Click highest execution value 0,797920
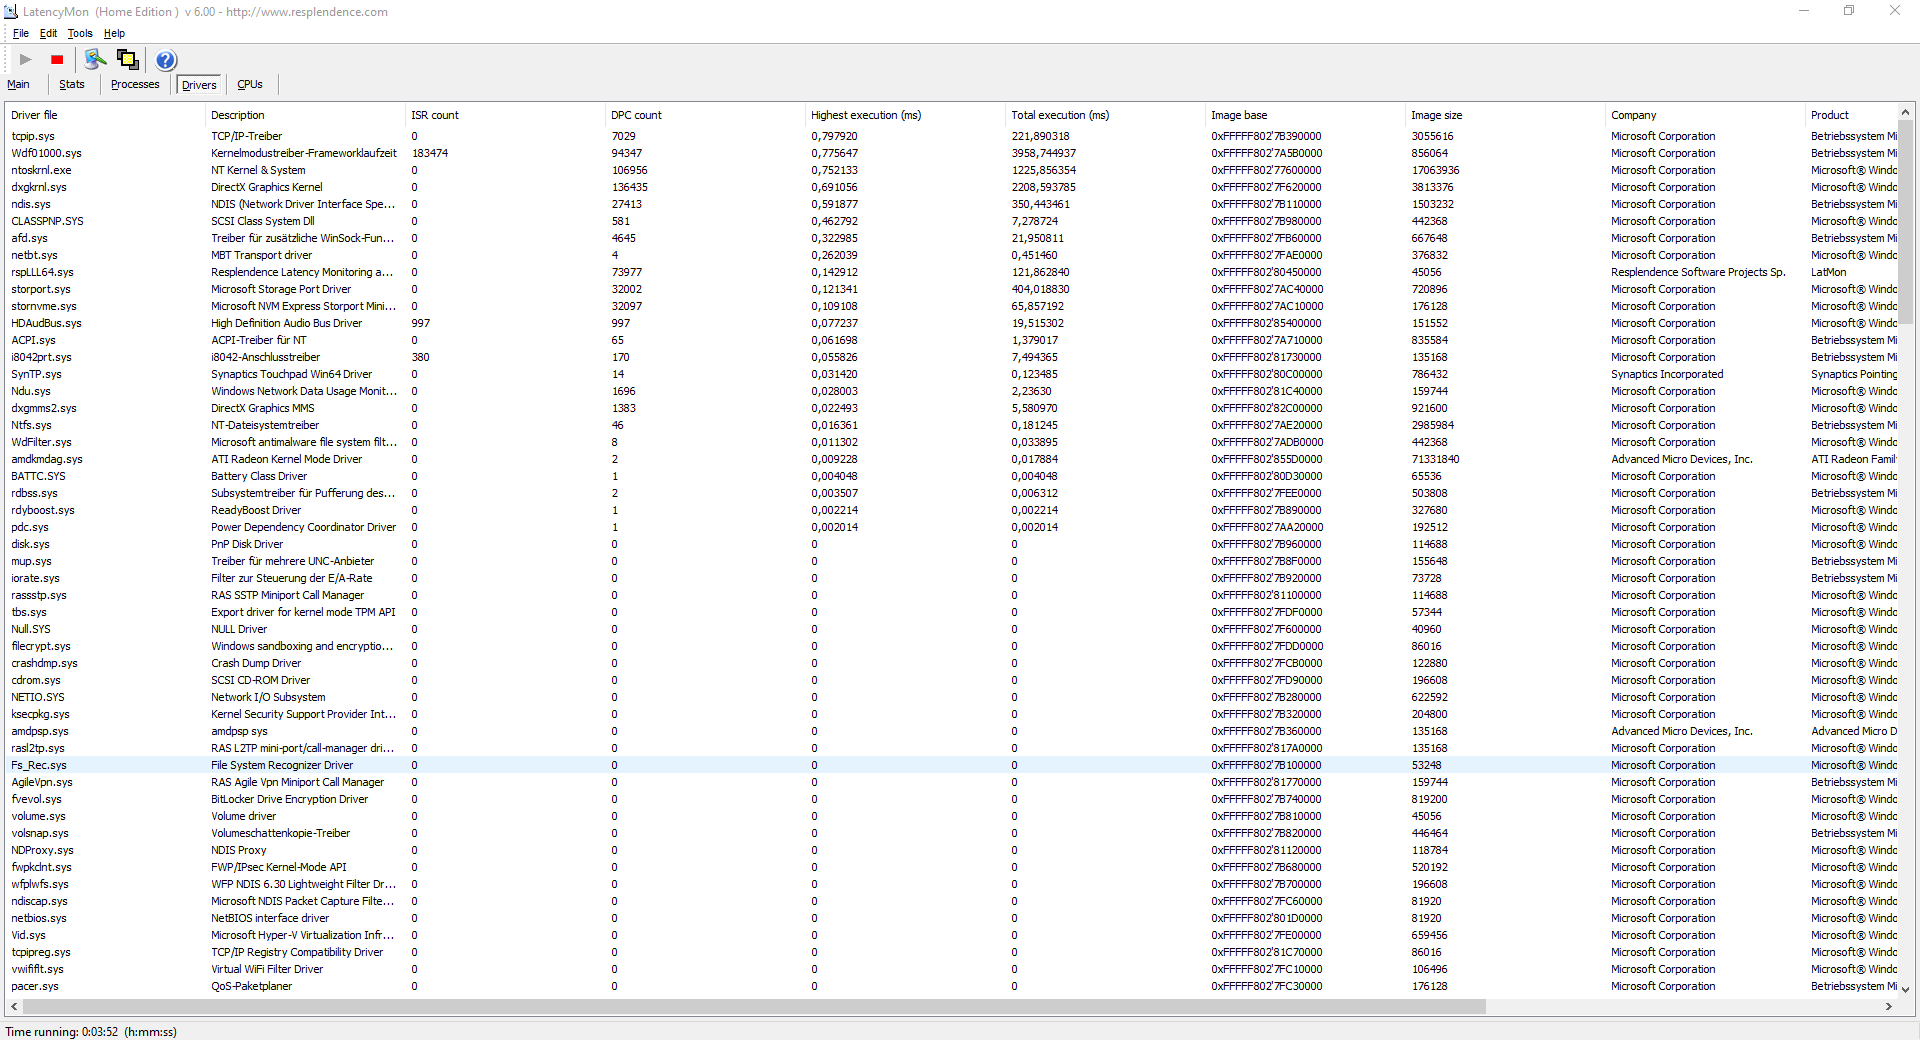Screen dimensions: 1920x1040 834,136
